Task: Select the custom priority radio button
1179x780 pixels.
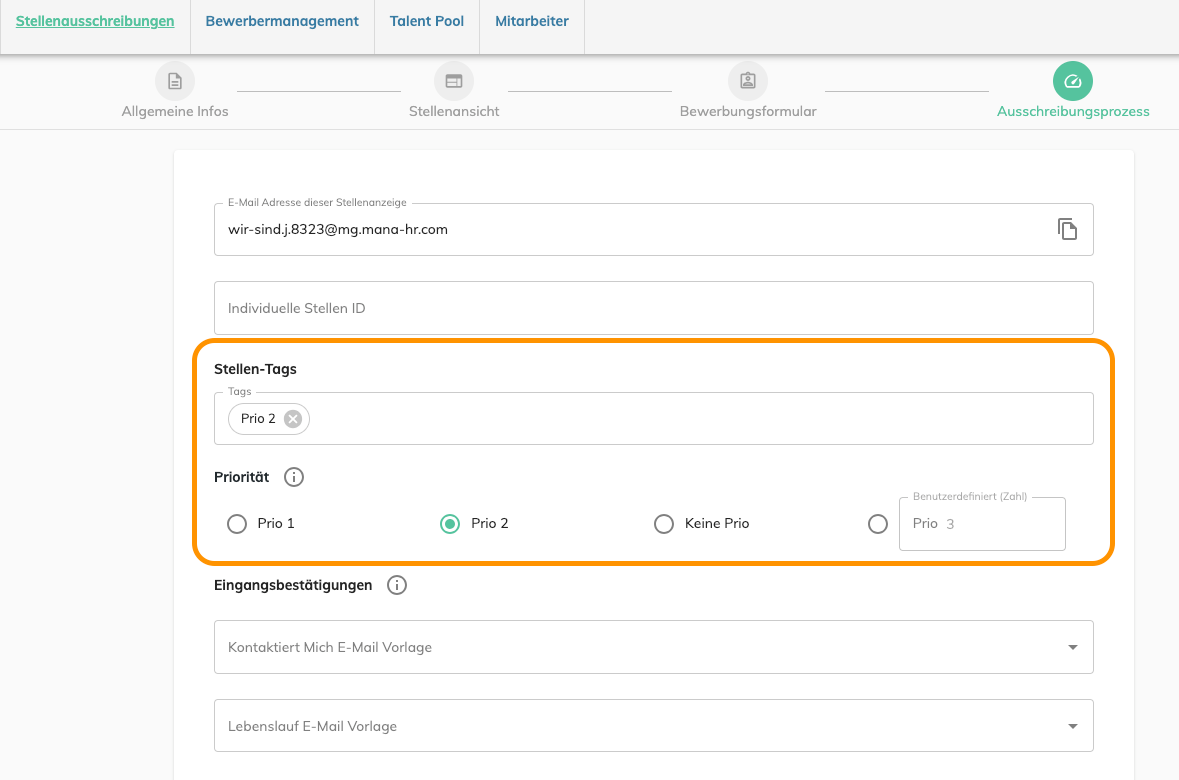Action: click(x=878, y=524)
